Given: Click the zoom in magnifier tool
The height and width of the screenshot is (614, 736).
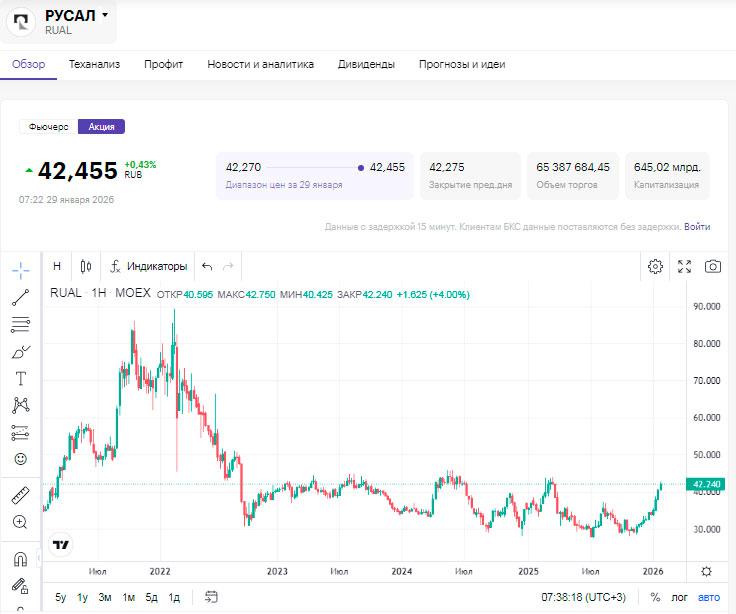Looking at the screenshot, I should coord(21,522).
